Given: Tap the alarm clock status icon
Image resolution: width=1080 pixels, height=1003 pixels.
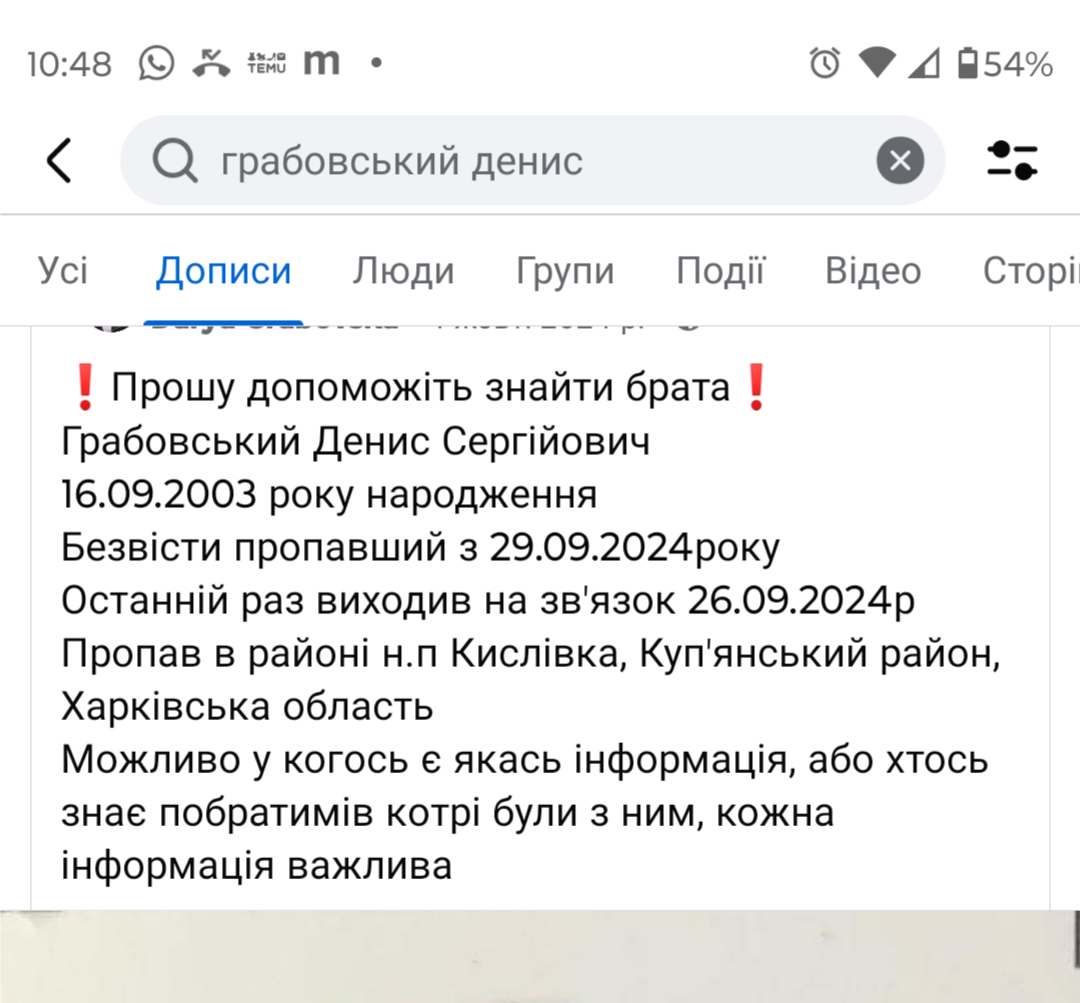Looking at the screenshot, I should [x=824, y=63].
